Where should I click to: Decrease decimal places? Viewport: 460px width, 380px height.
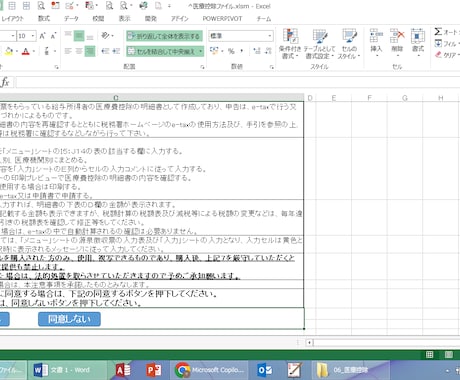(x=268, y=51)
